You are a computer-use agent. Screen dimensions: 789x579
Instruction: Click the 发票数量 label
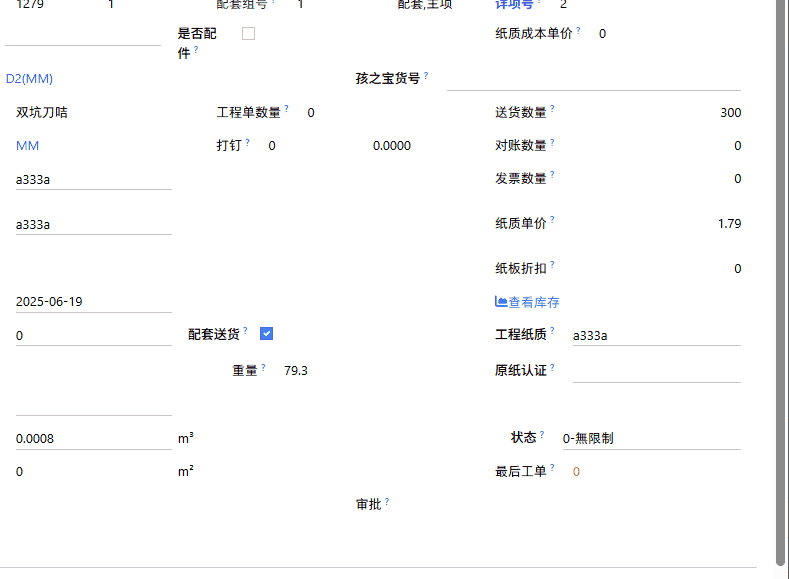(x=521, y=179)
